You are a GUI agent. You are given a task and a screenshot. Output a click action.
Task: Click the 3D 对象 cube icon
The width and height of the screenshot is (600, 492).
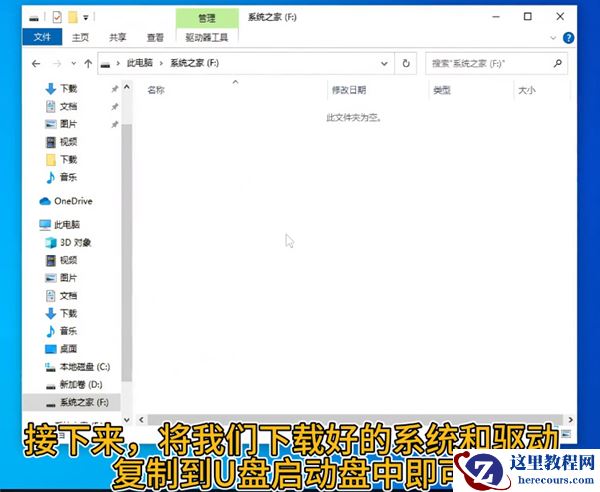coord(51,243)
